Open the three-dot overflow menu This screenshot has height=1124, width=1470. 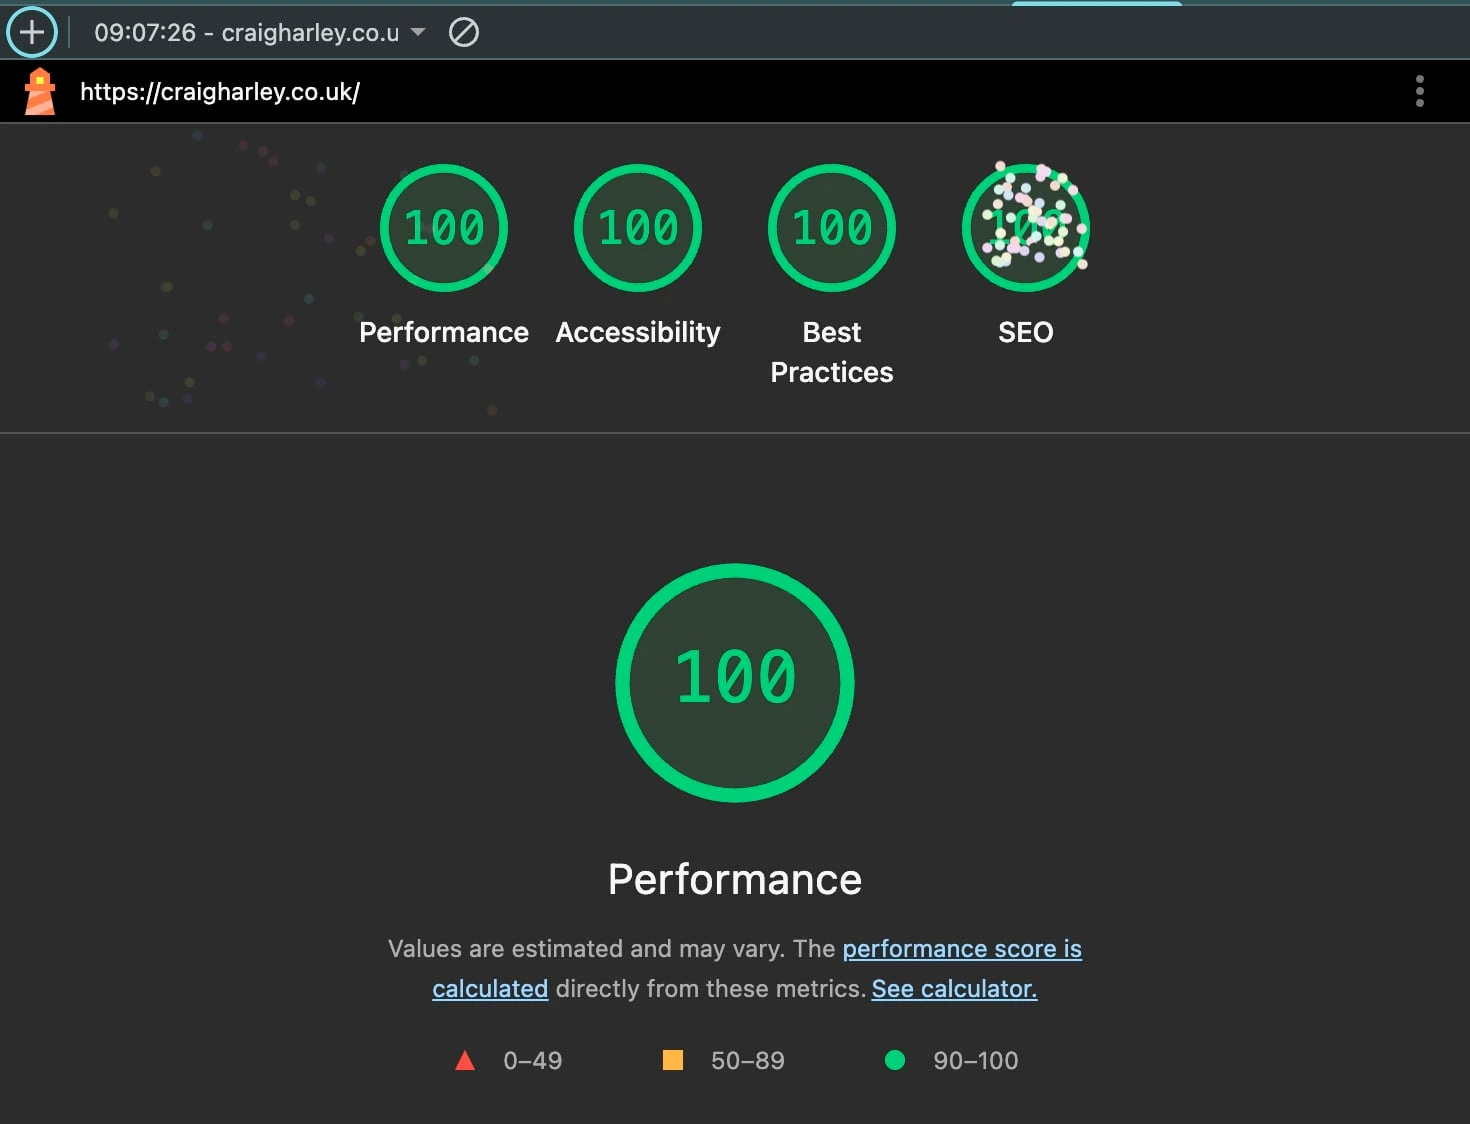click(x=1420, y=91)
